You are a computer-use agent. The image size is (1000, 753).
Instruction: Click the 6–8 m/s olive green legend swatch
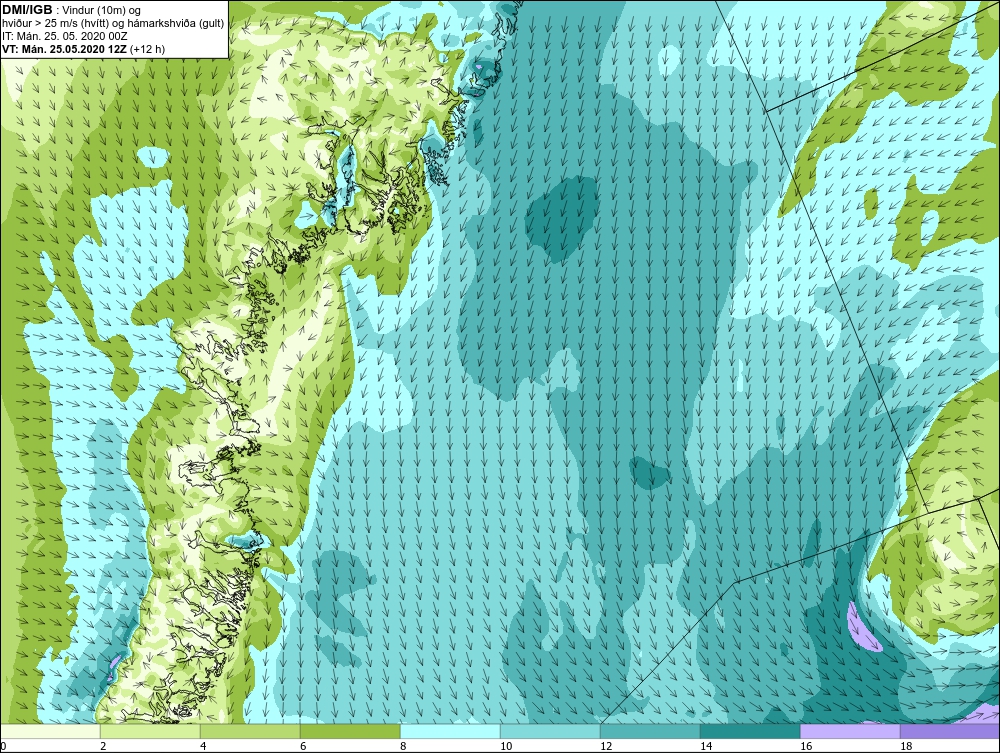point(350,731)
